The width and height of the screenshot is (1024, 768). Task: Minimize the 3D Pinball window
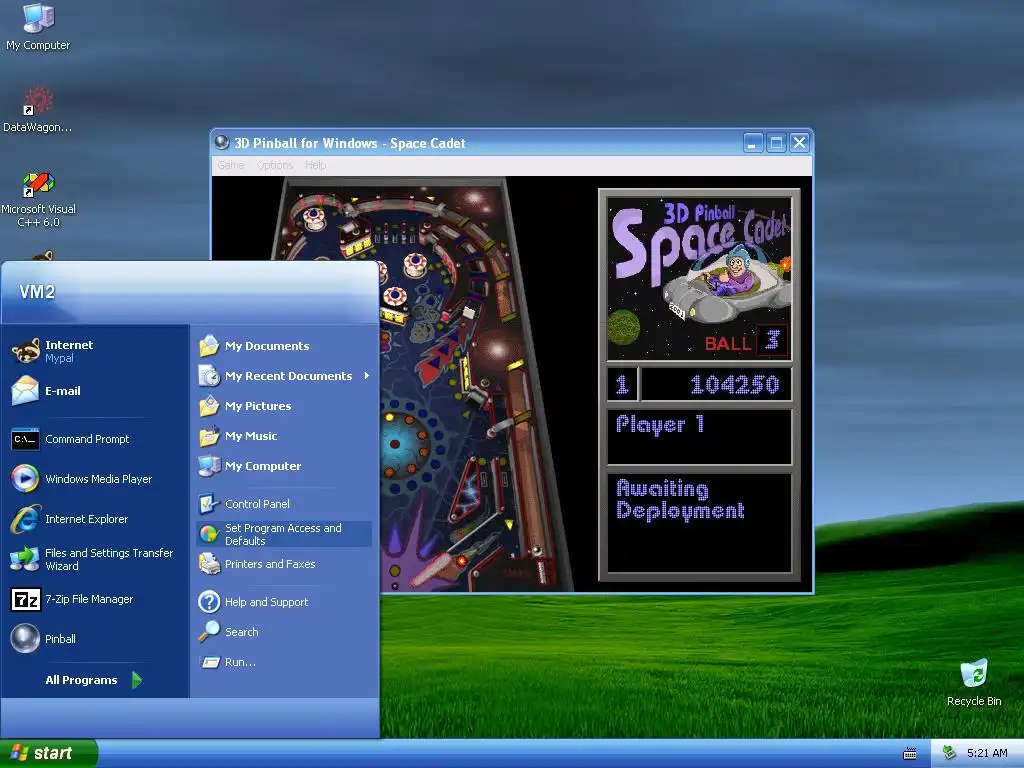click(x=753, y=143)
